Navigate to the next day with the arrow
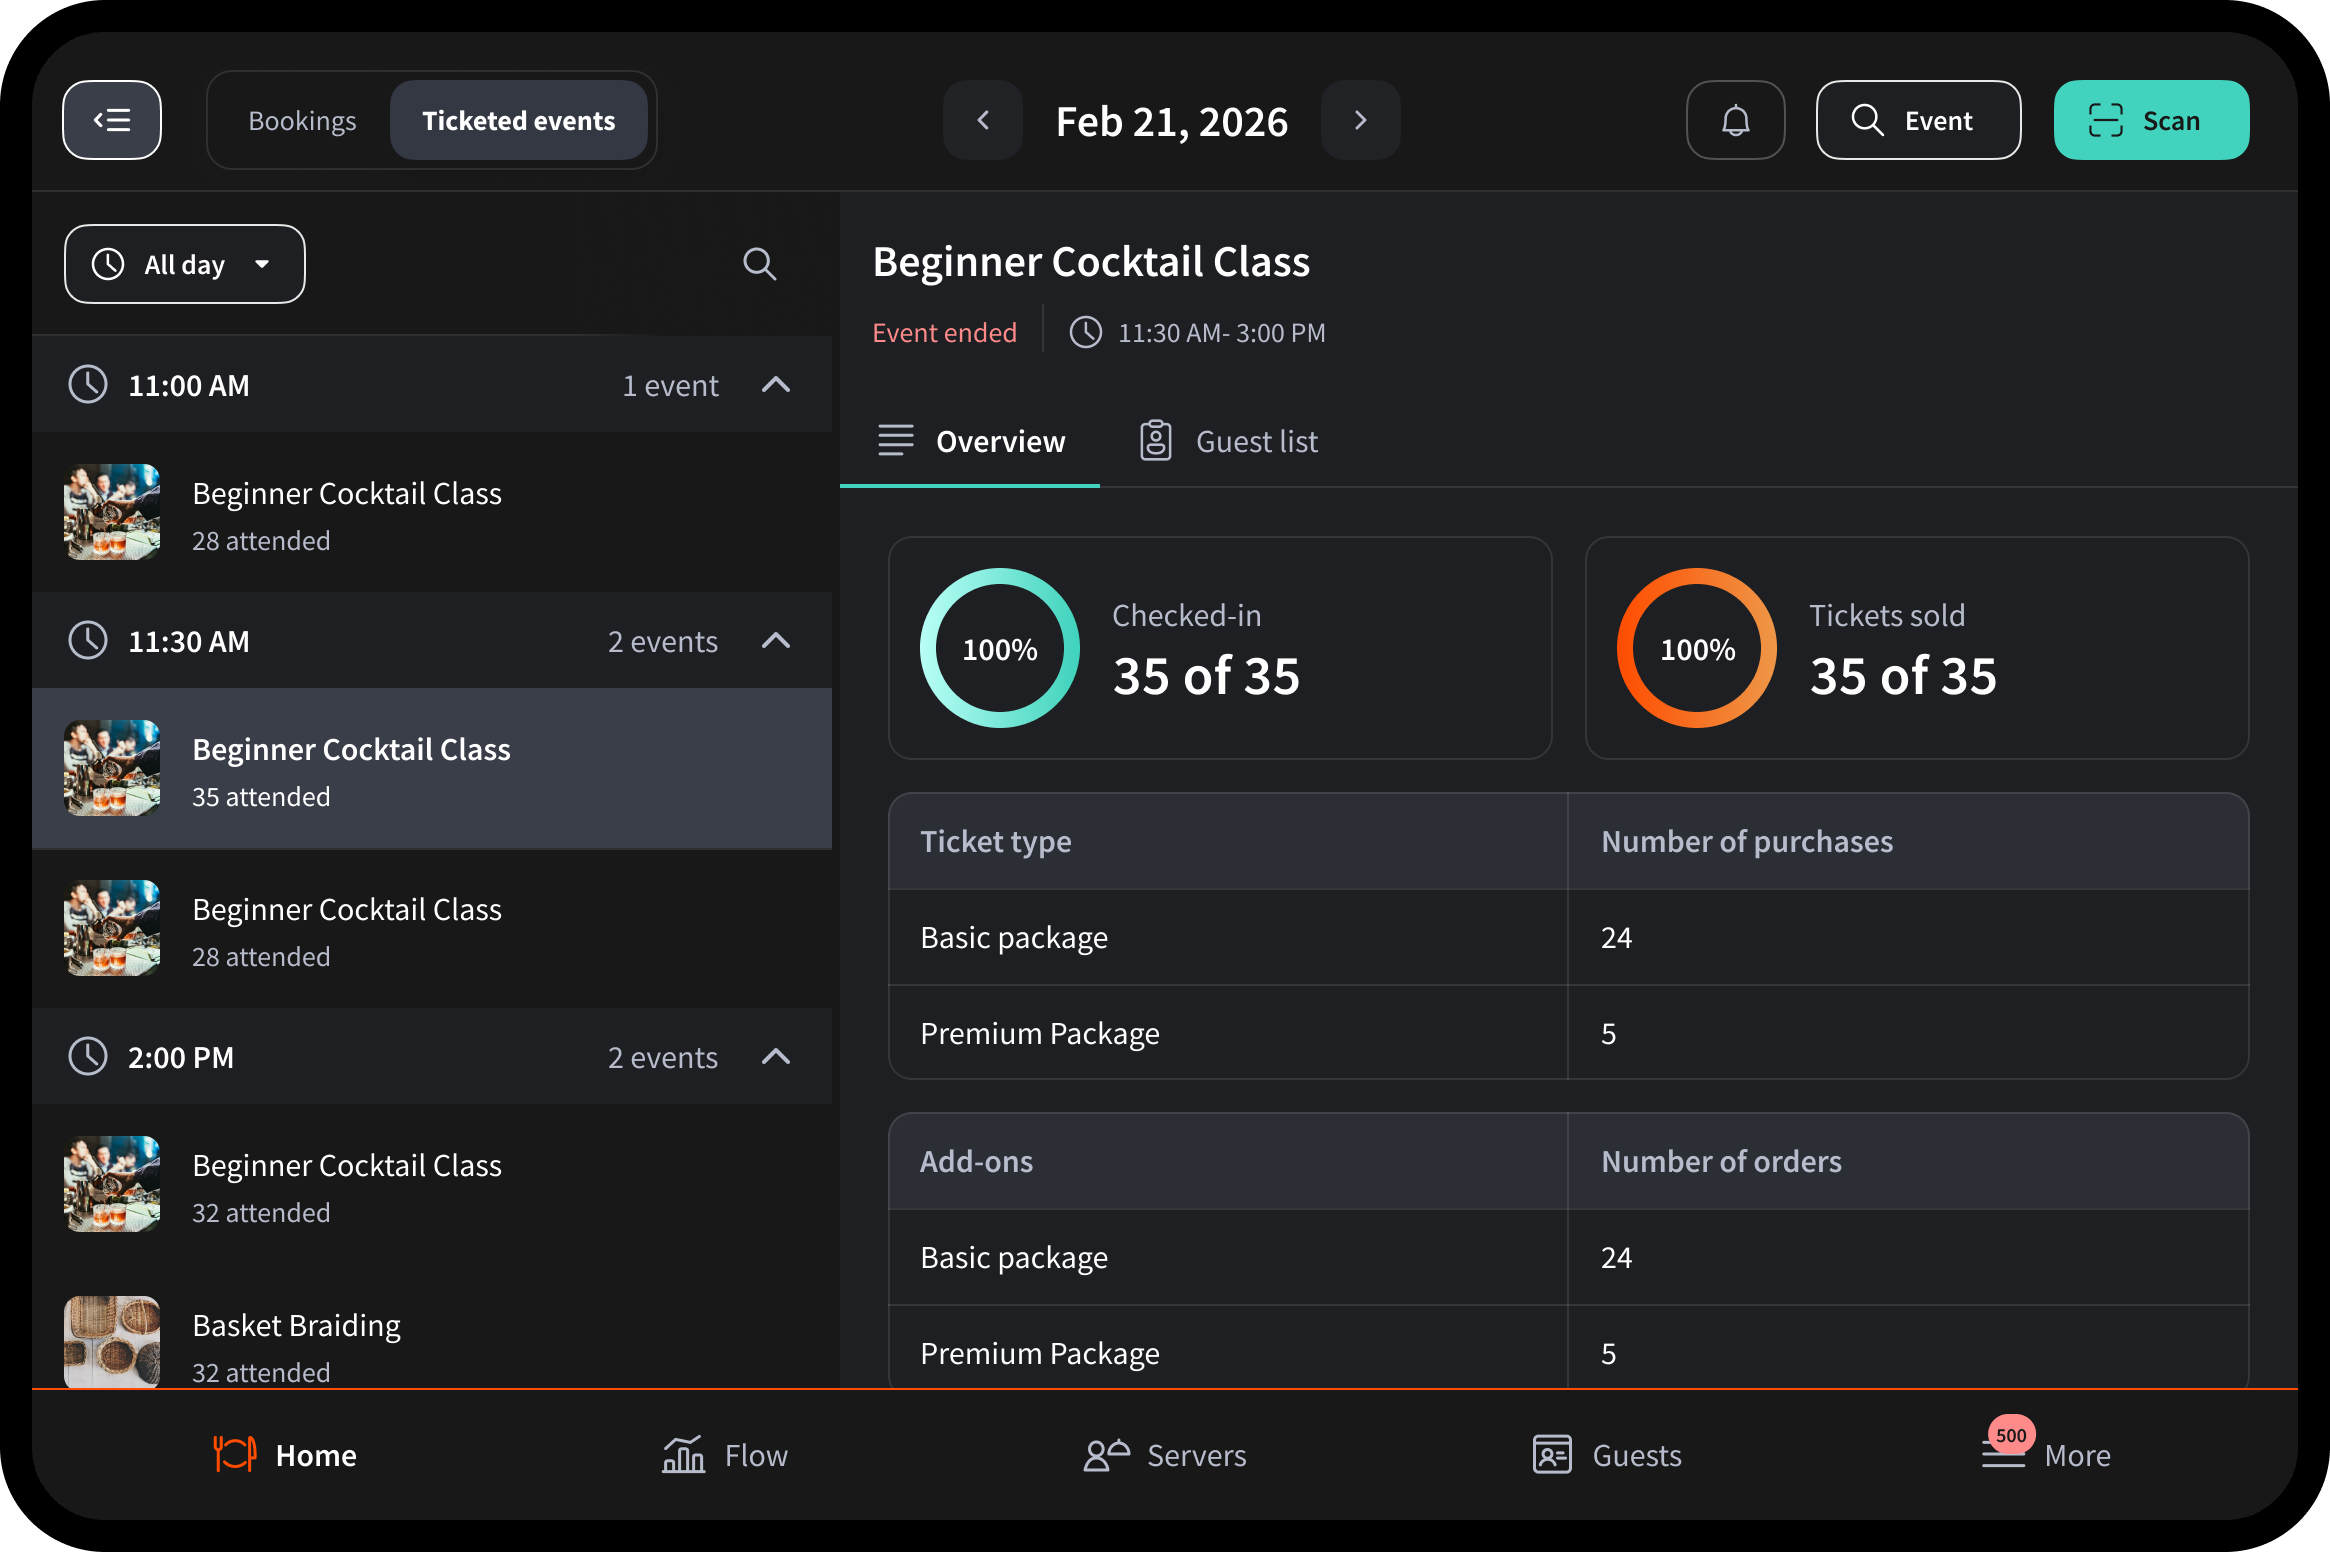 tap(1360, 120)
